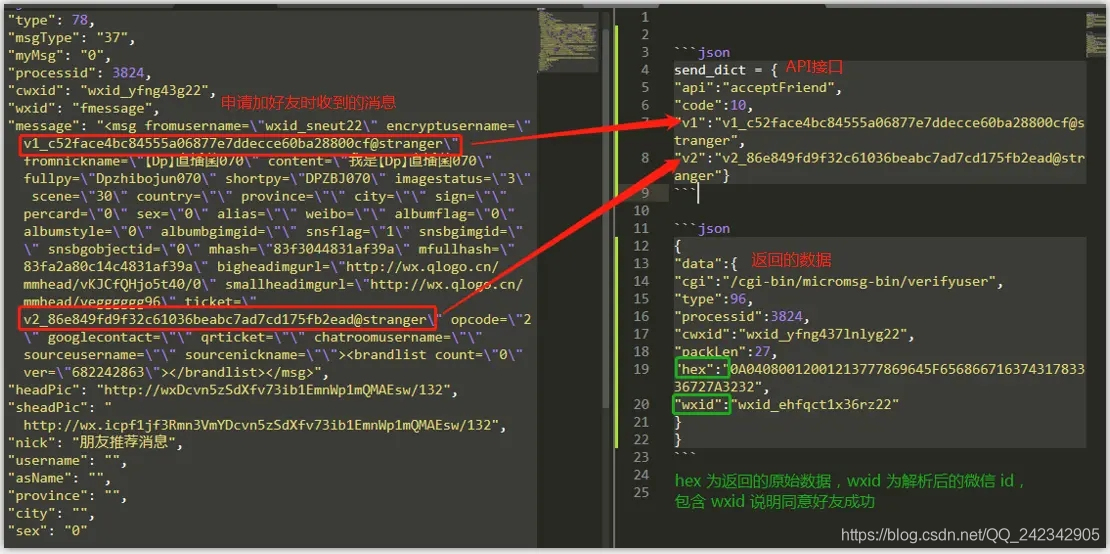This screenshot has height=554, width=1110.
Task: Click the "cwxid":"wxid_yfng437lnlyg22" line
Action: coord(794,334)
